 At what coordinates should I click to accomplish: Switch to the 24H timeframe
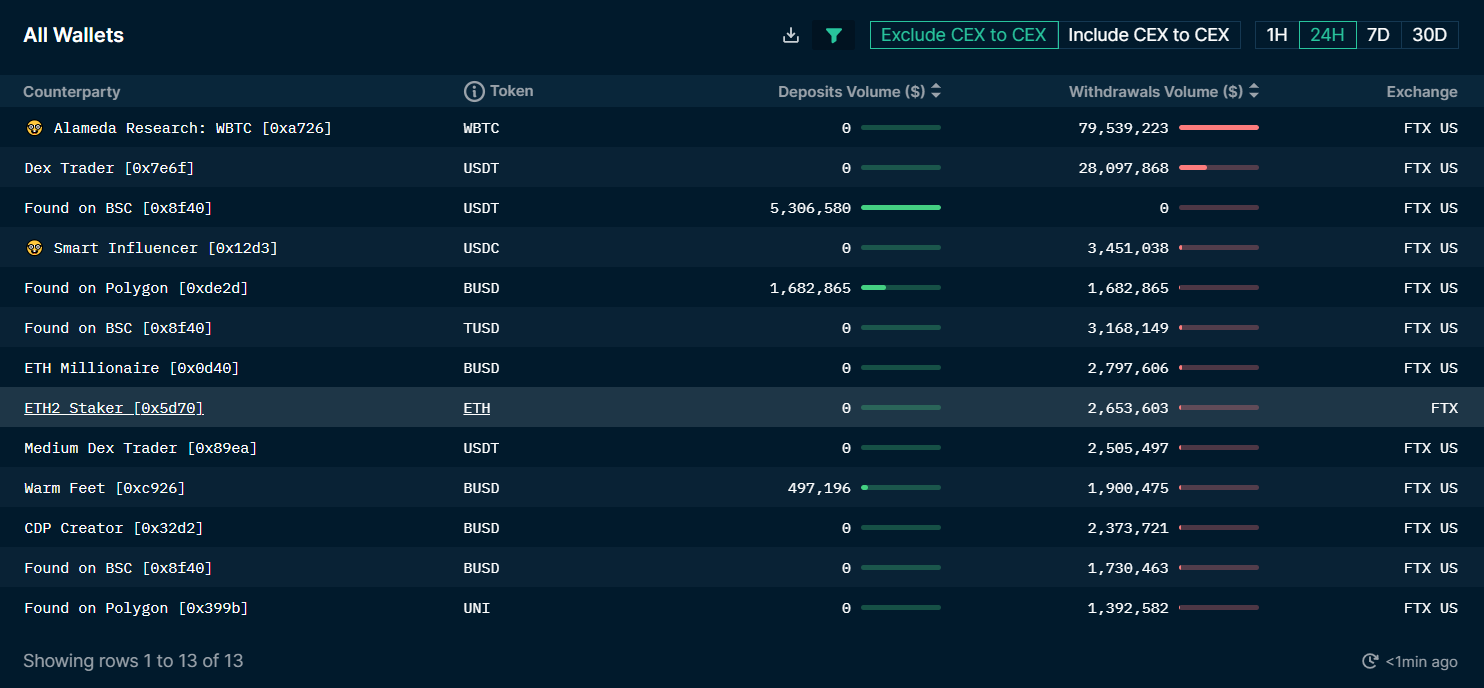coord(1327,35)
